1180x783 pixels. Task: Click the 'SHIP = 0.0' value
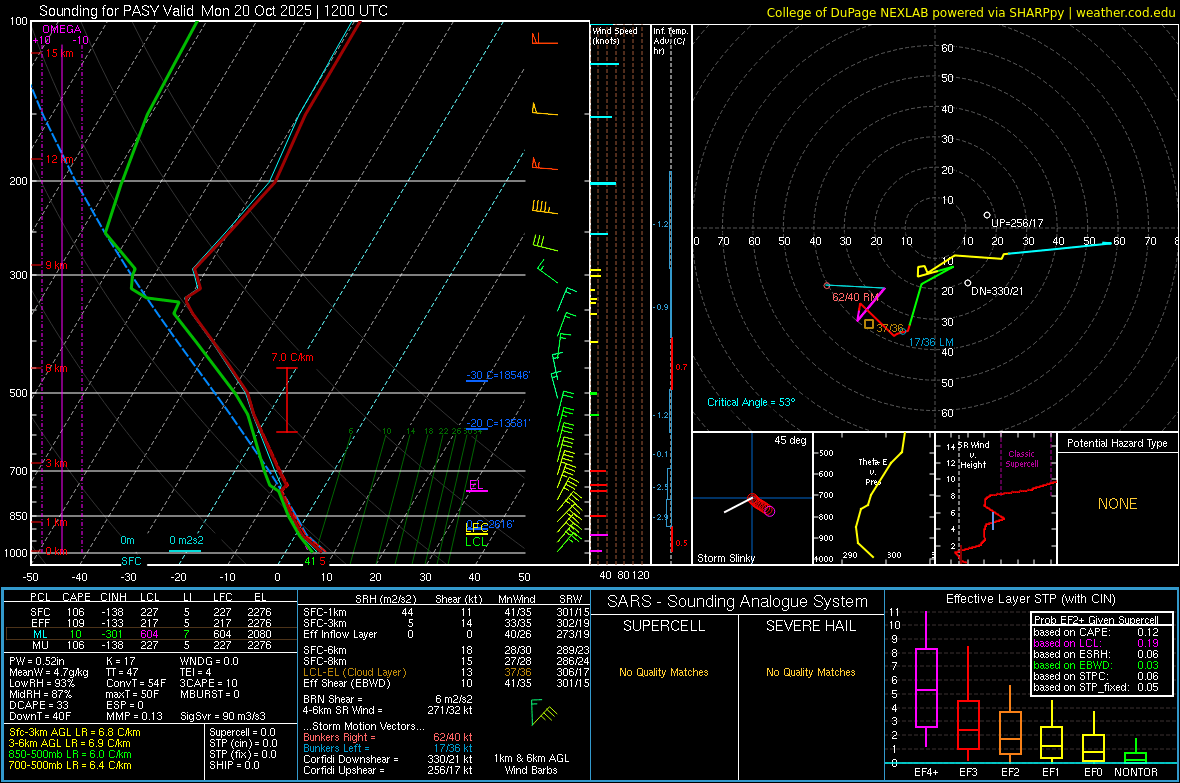click(234, 765)
